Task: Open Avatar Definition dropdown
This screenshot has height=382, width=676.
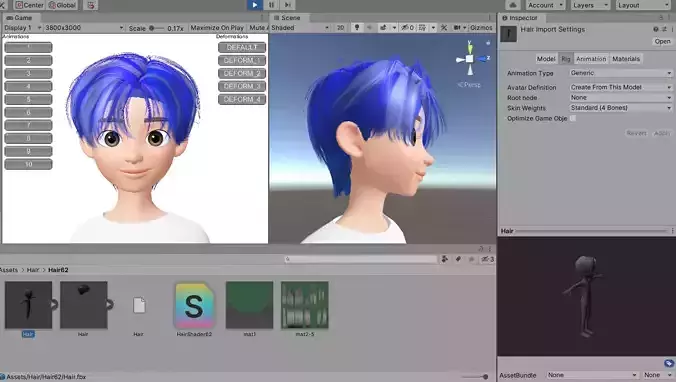Action: pos(621,87)
